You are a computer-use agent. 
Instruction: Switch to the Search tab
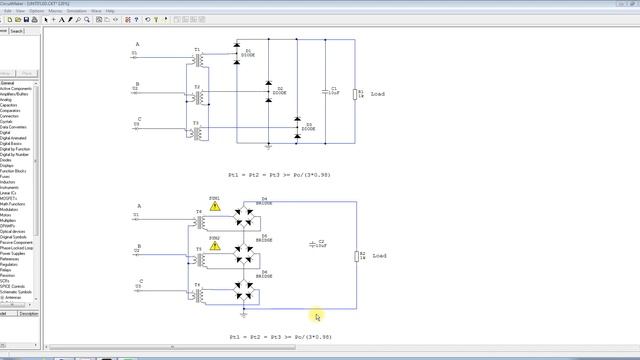pos(16,31)
